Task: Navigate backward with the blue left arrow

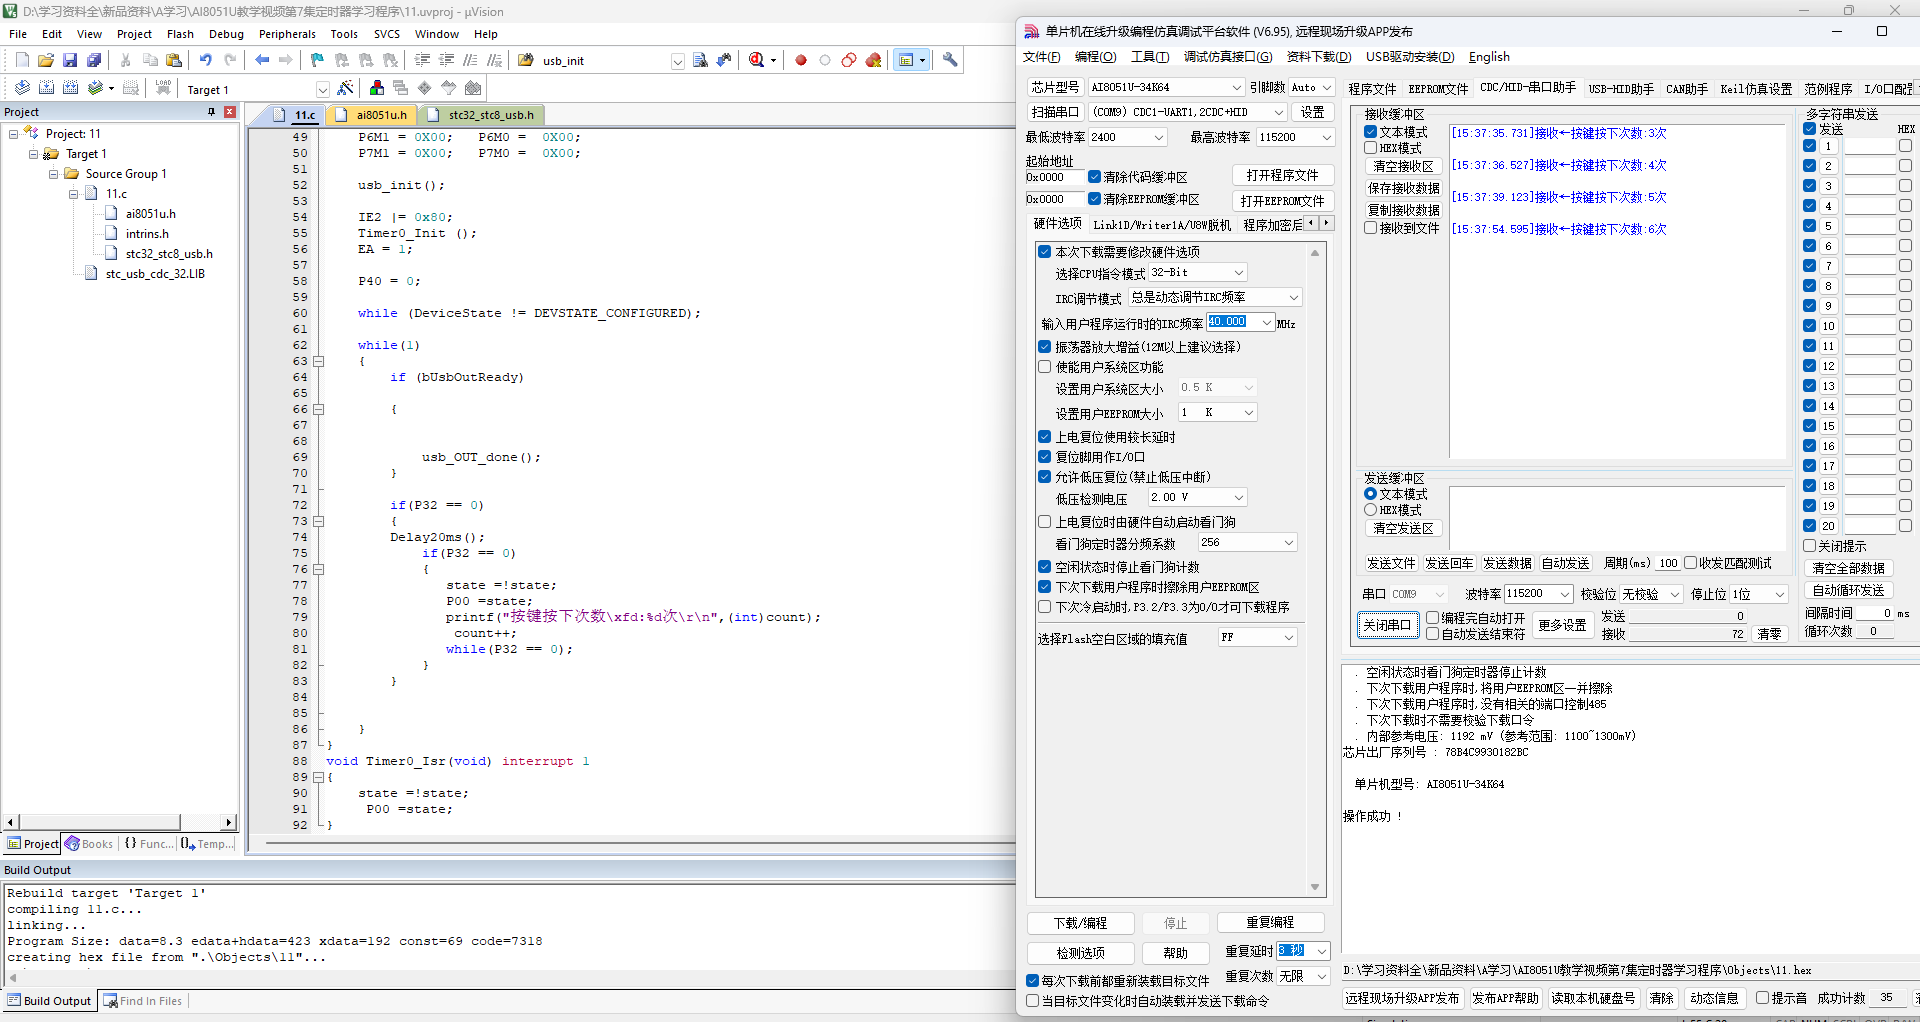Action: 262,60
